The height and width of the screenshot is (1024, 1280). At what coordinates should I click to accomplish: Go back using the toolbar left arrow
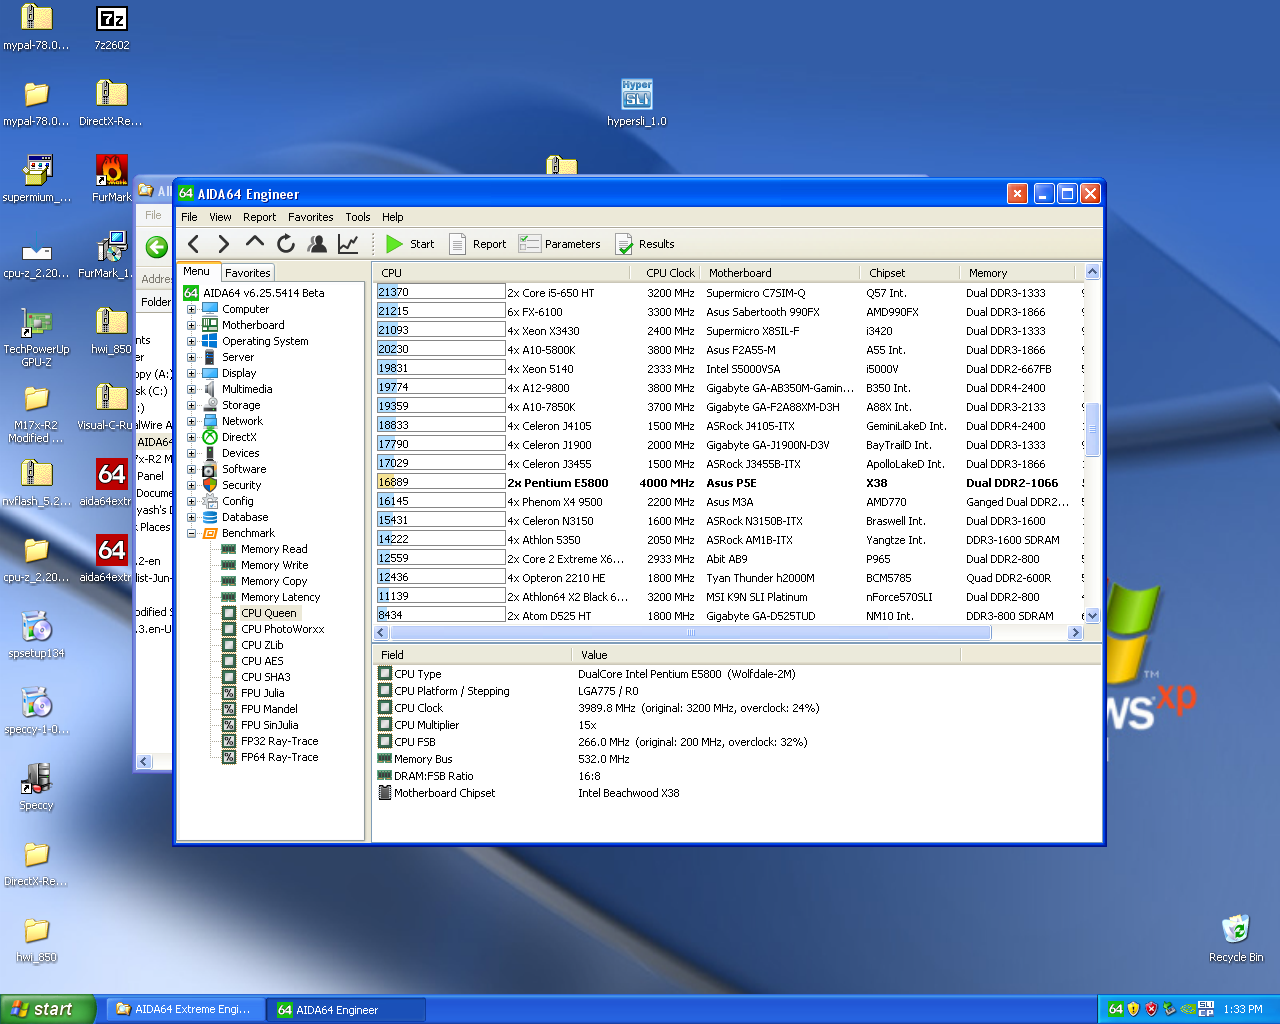click(x=194, y=244)
